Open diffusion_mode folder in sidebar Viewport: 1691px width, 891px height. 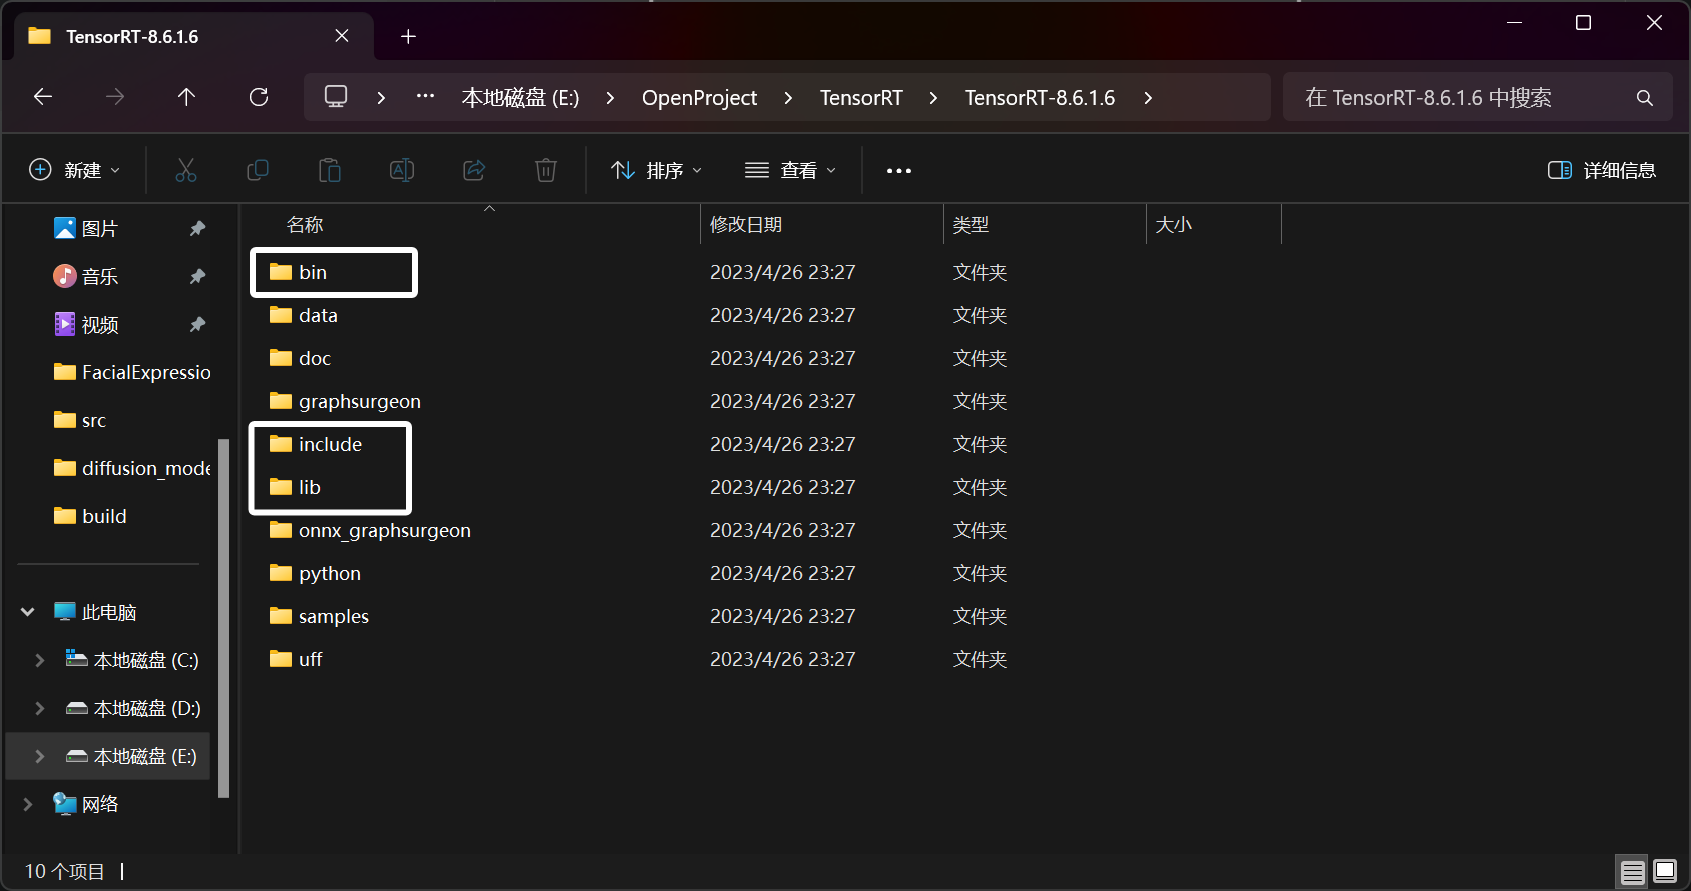132,468
